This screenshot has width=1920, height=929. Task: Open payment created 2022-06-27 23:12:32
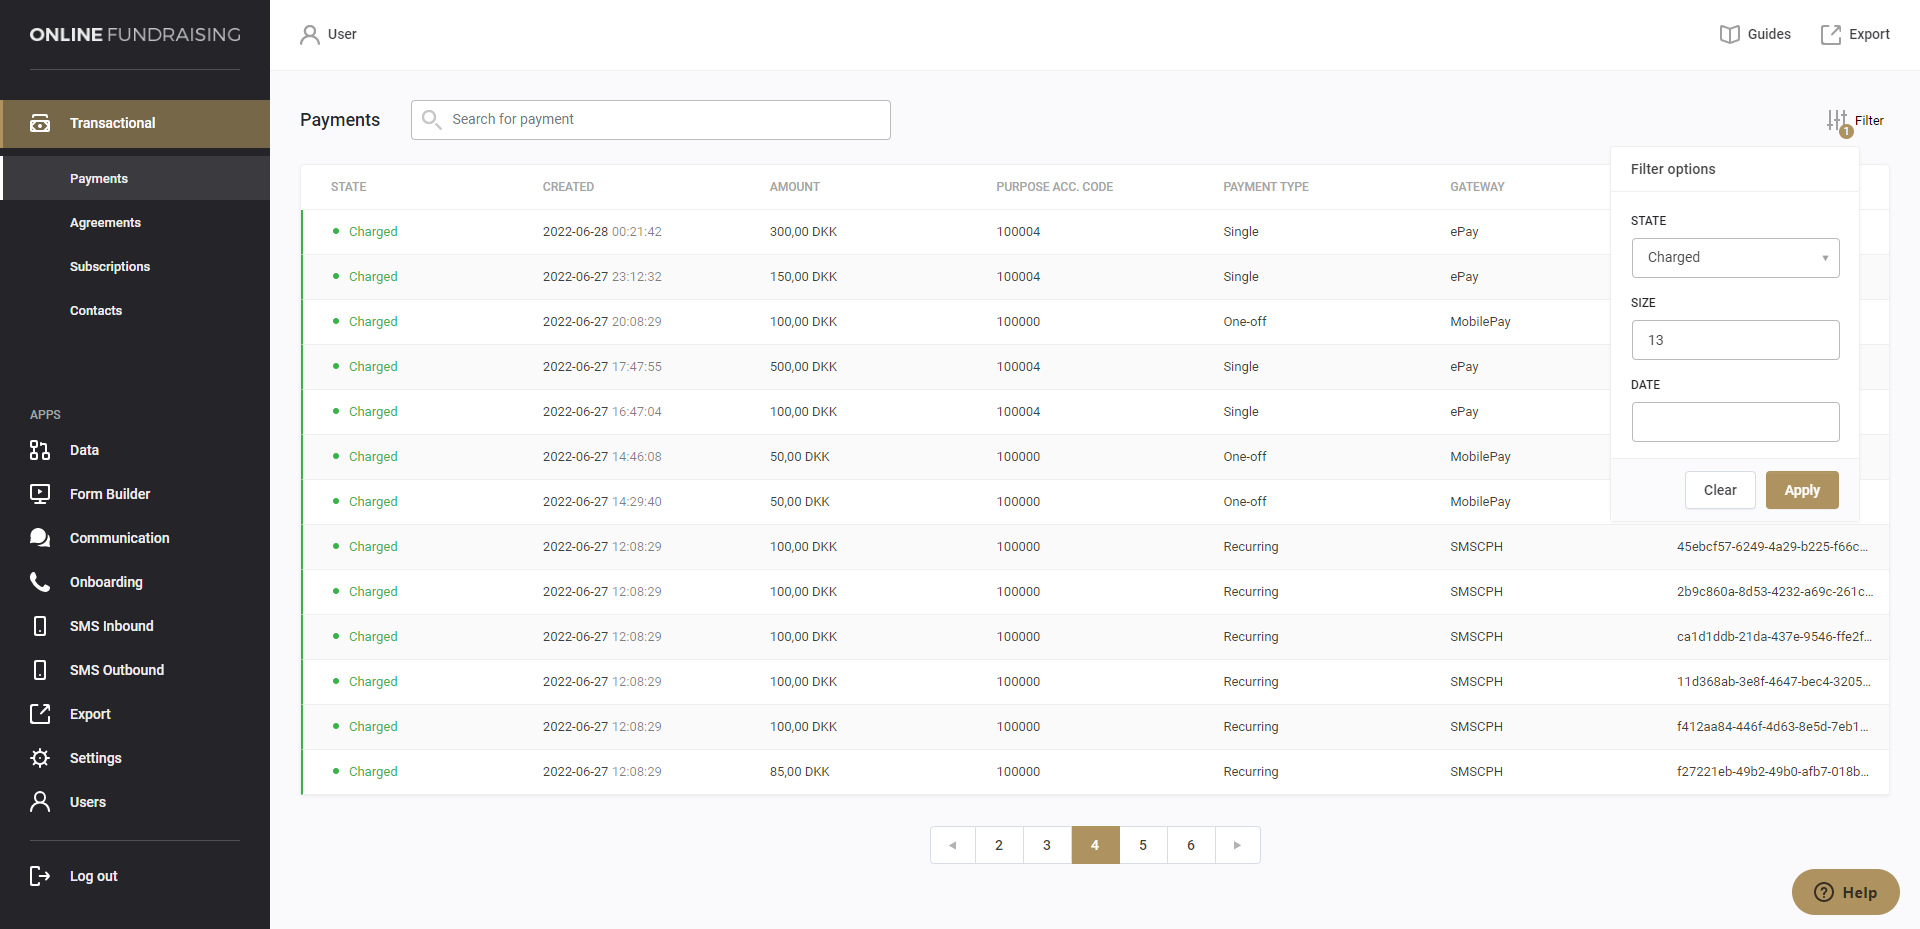602,277
